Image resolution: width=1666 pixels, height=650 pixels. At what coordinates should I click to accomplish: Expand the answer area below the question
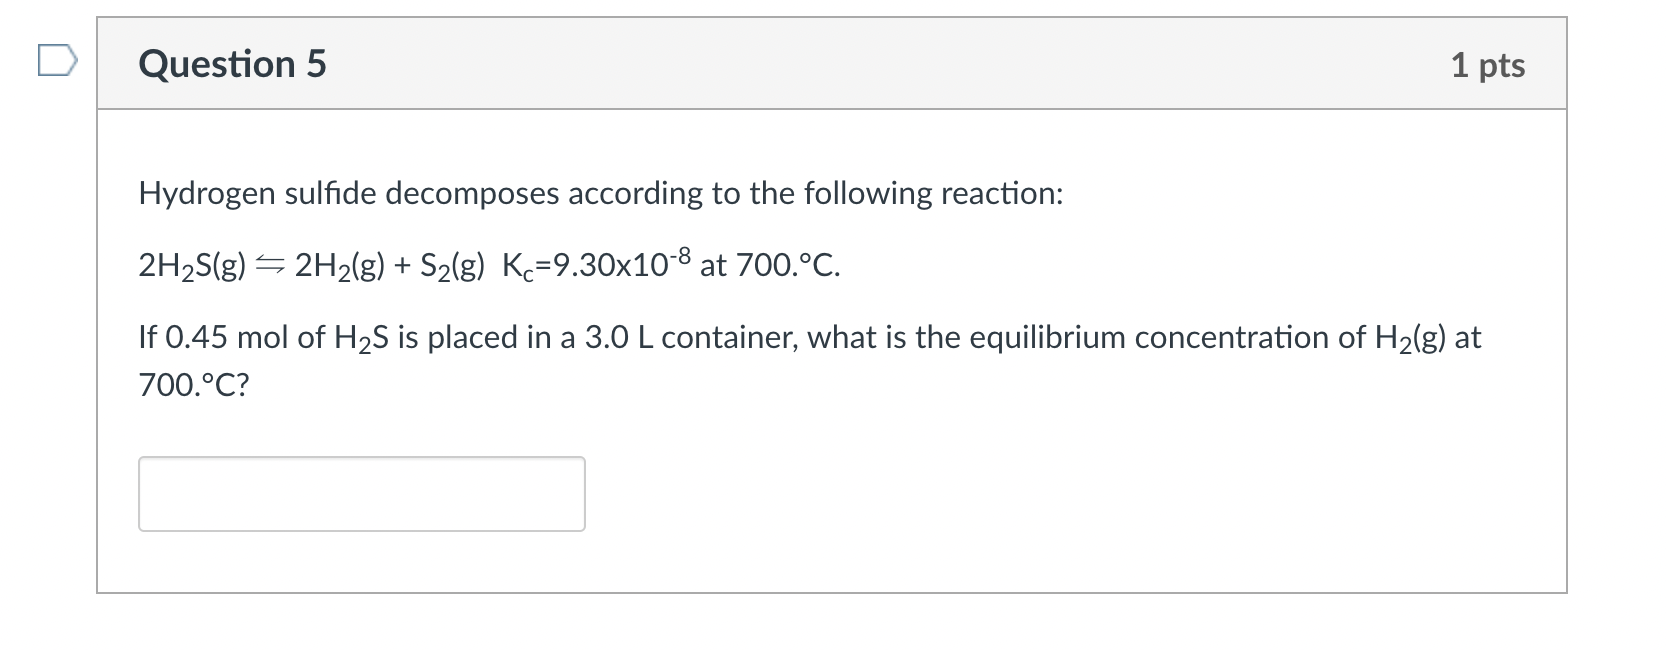(362, 493)
